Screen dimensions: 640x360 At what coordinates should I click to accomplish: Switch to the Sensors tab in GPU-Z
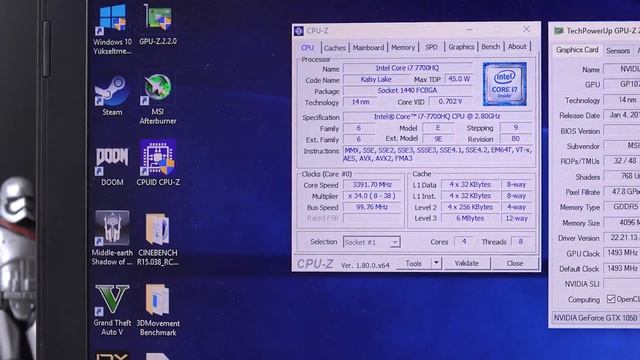[x=618, y=51]
